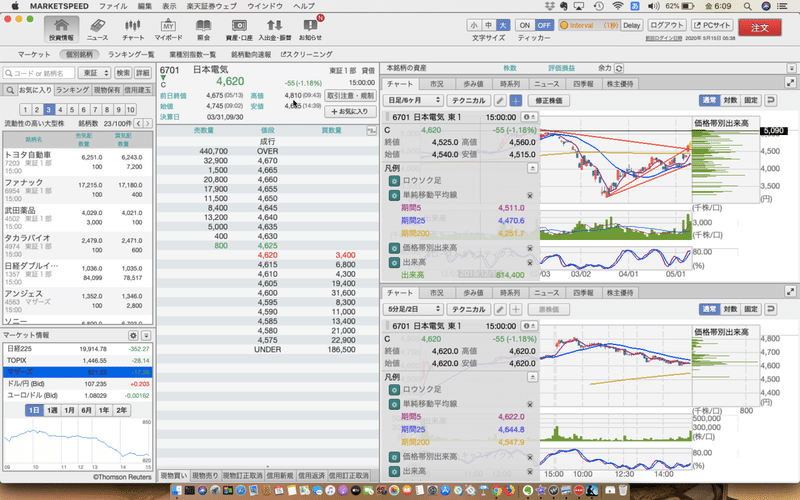Collapse the 凡例 legend in lower chart
Viewport: 800px width, 500px height.
tap(532, 377)
